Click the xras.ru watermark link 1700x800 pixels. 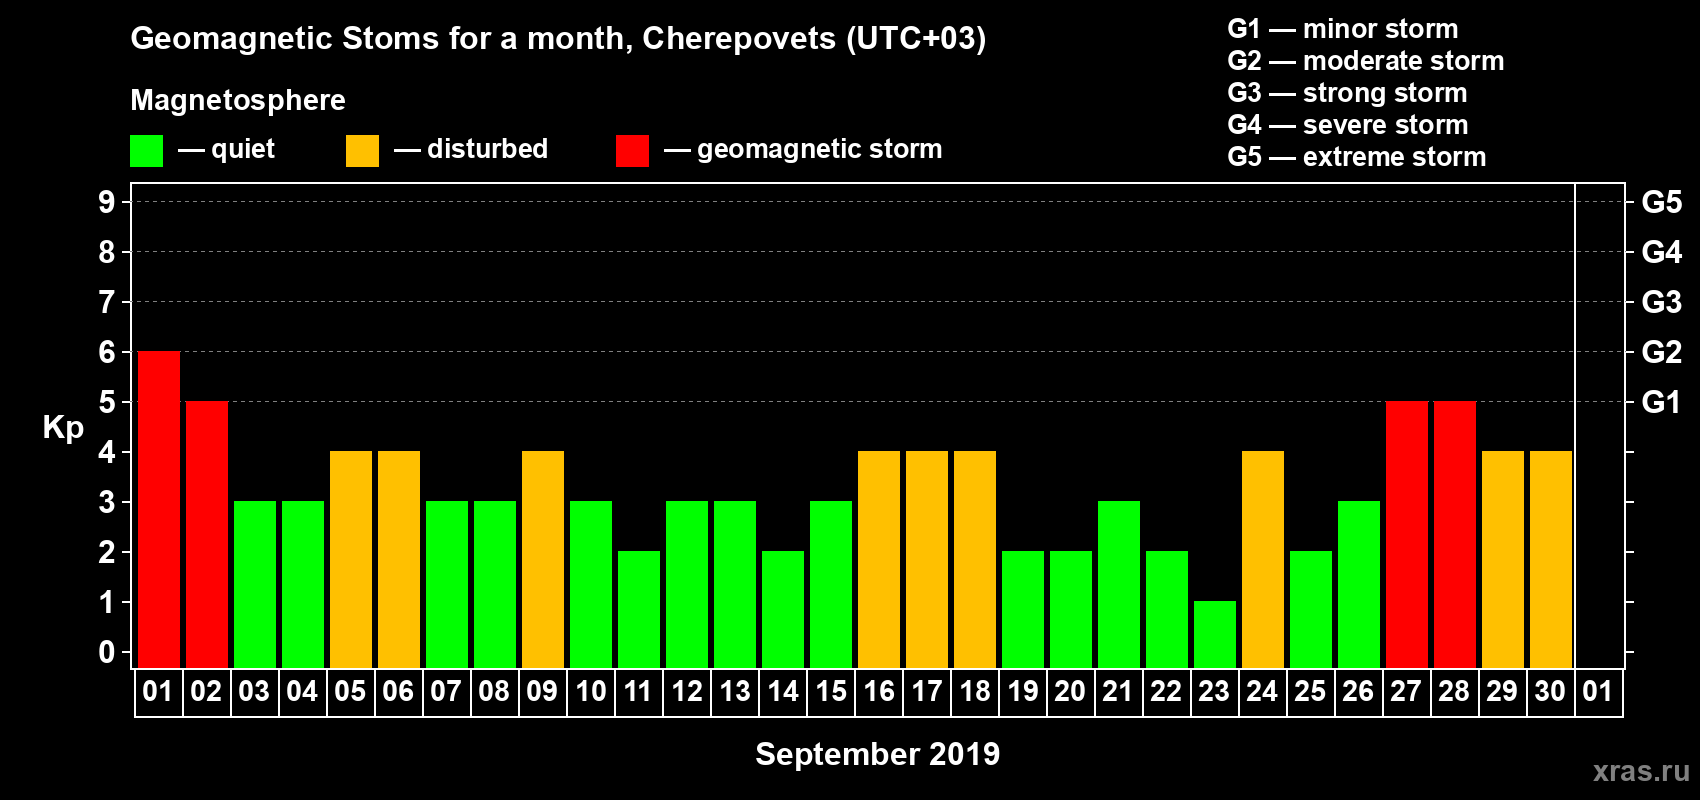point(1640,771)
